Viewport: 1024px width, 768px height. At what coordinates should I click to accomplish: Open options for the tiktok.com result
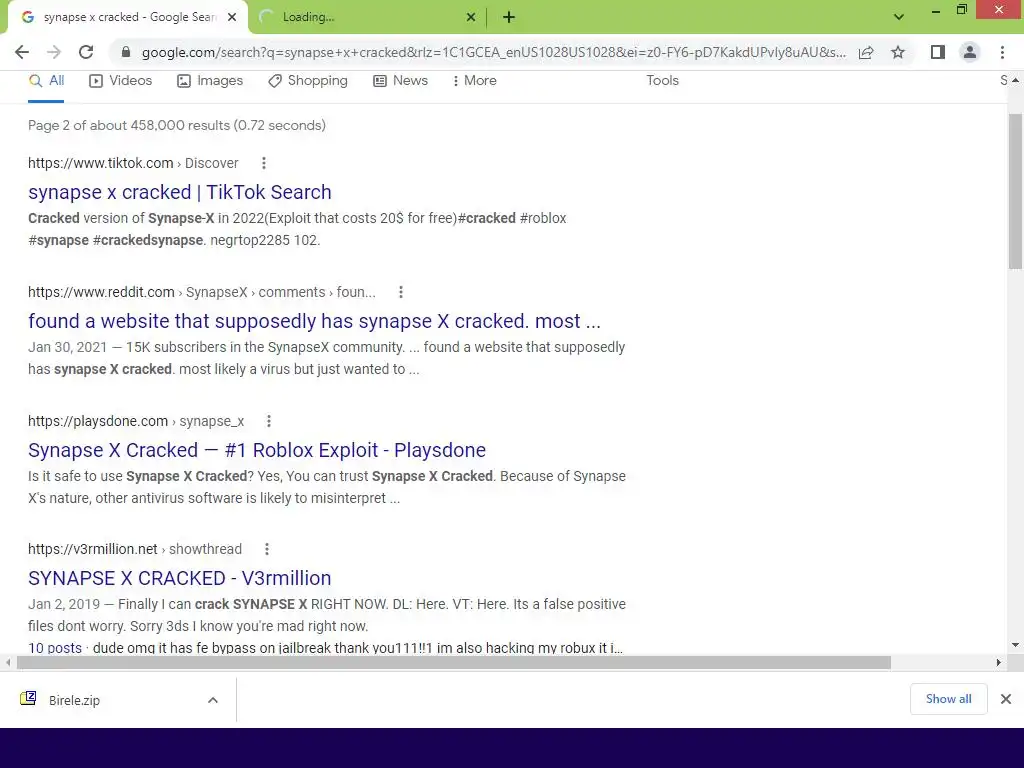[x=263, y=163]
